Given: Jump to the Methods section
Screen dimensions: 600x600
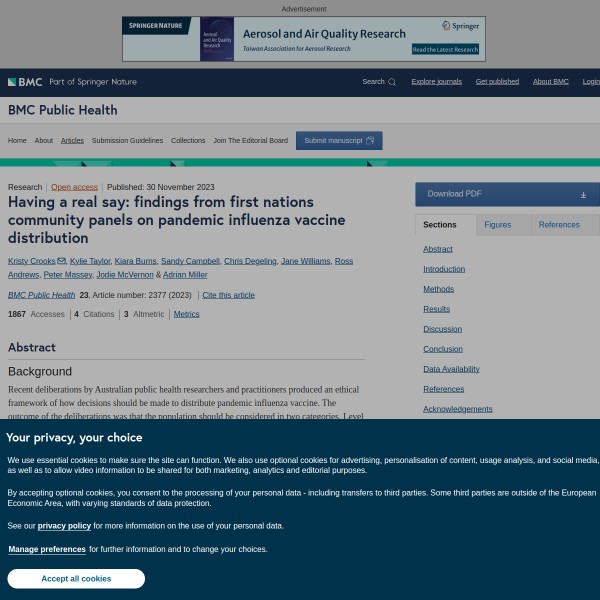Looking at the screenshot, I should pos(438,289).
